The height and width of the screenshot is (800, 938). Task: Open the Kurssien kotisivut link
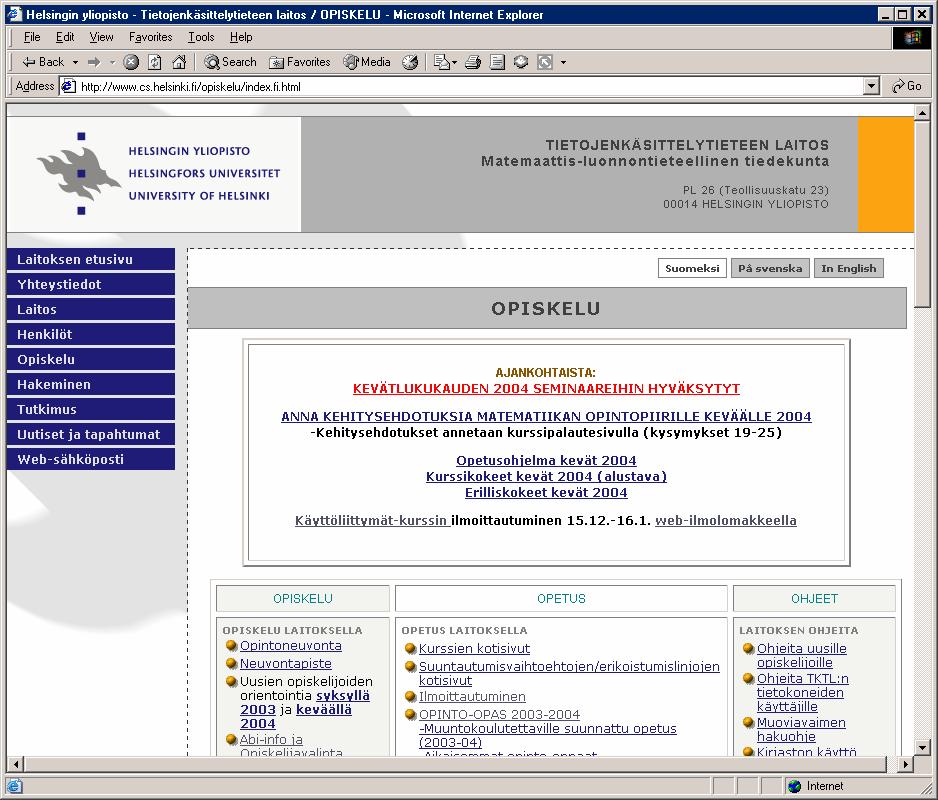(x=474, y=649)
